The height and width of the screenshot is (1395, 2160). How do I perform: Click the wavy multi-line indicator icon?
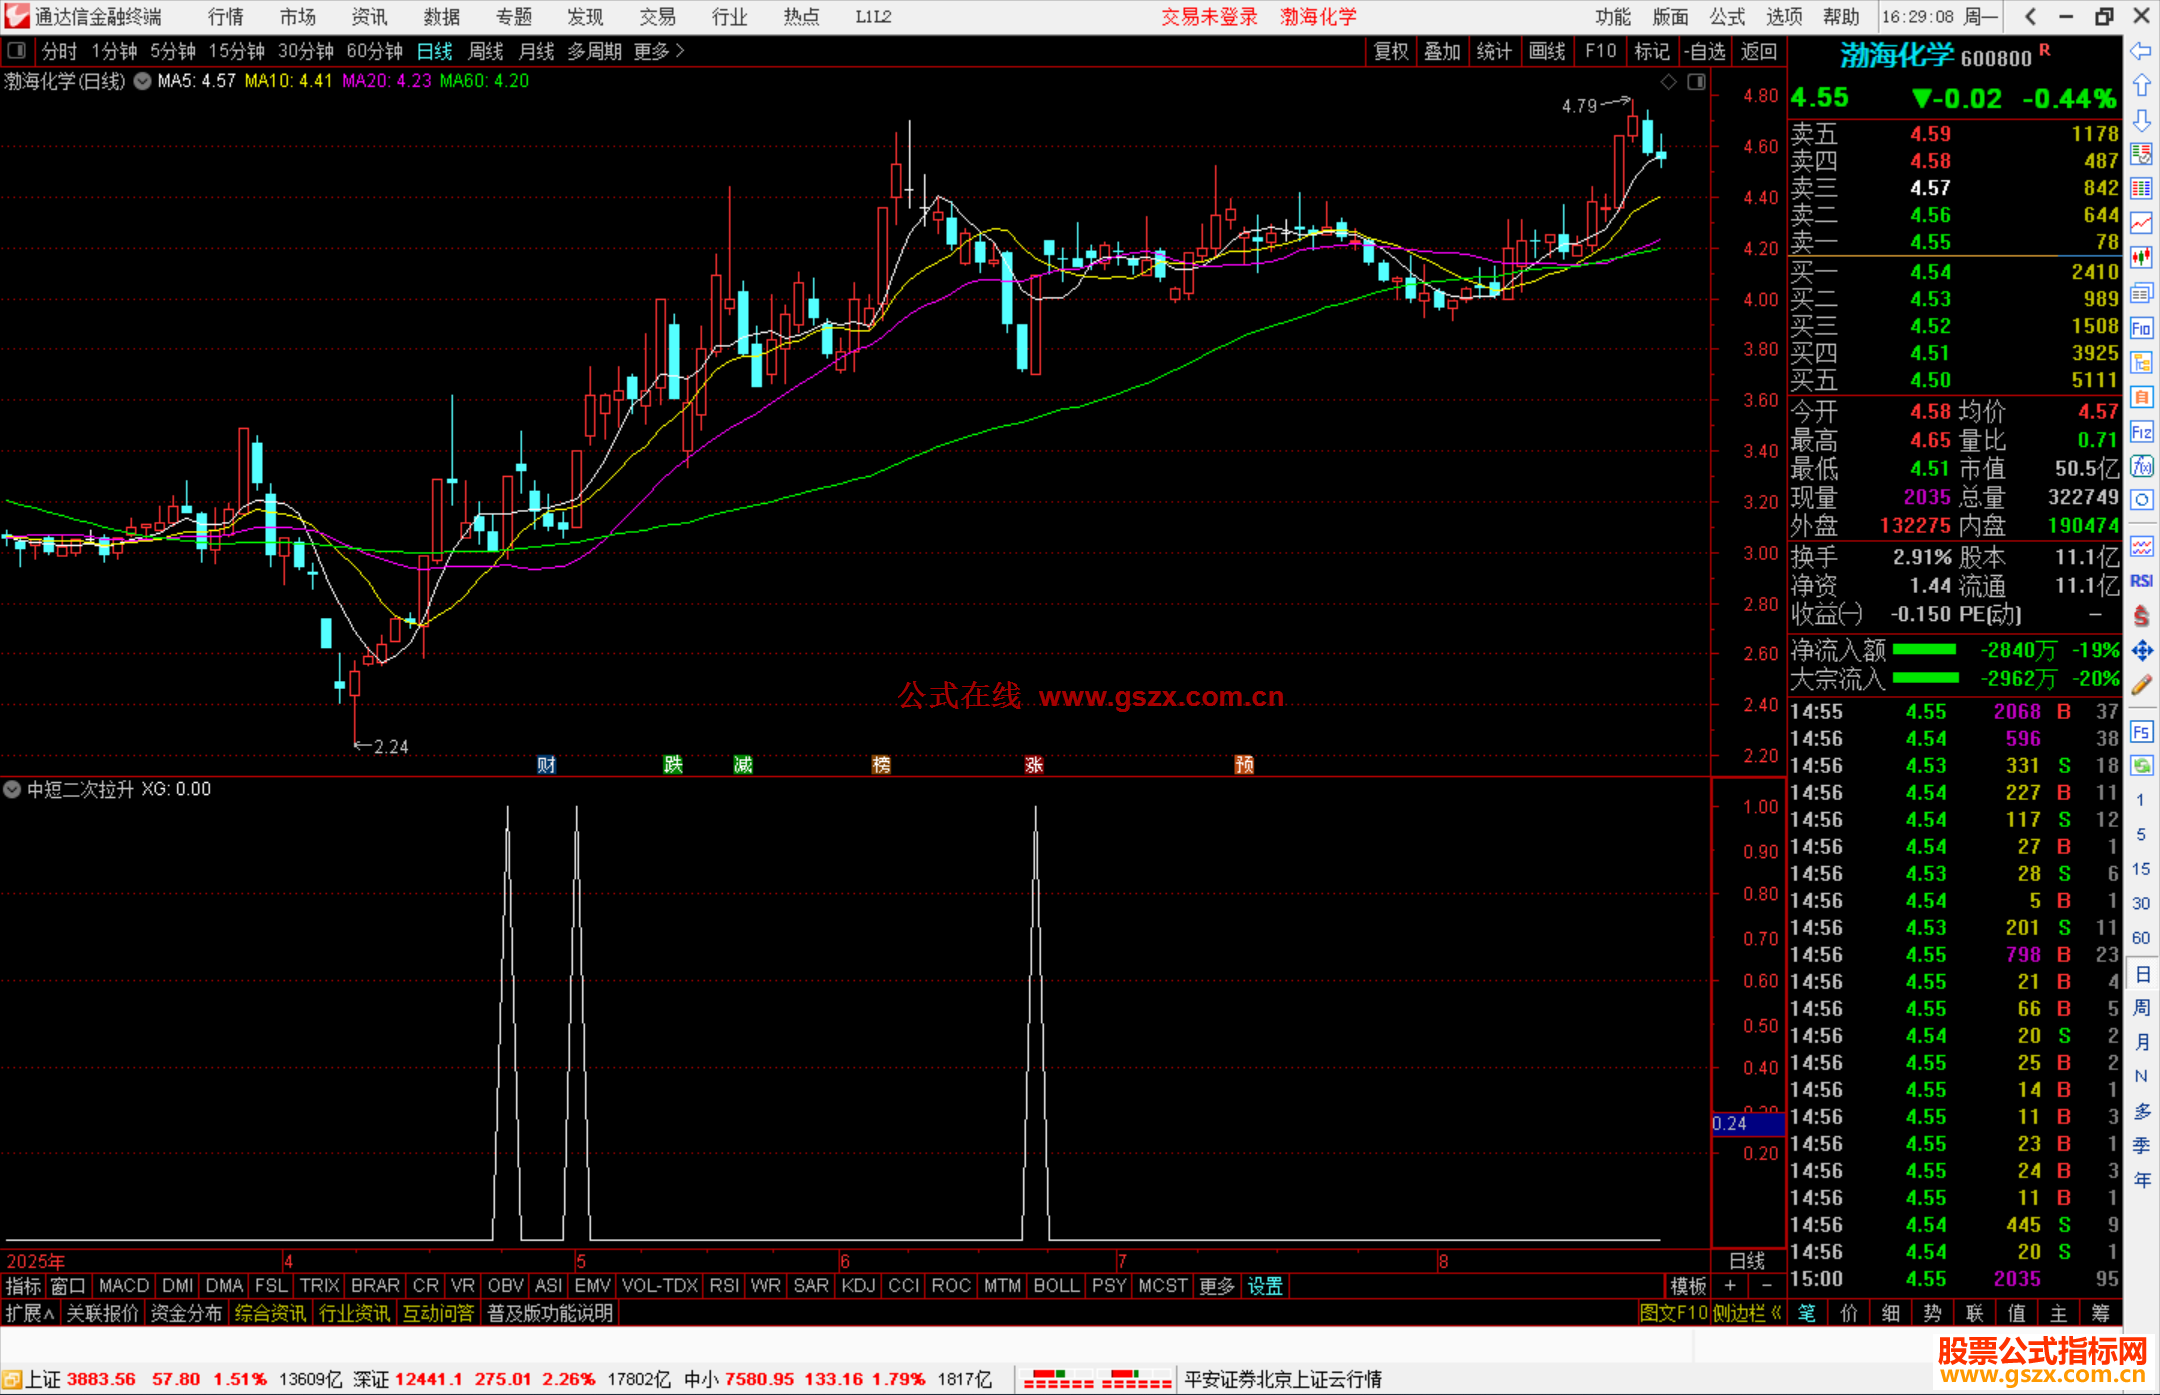click(2141, 546)
